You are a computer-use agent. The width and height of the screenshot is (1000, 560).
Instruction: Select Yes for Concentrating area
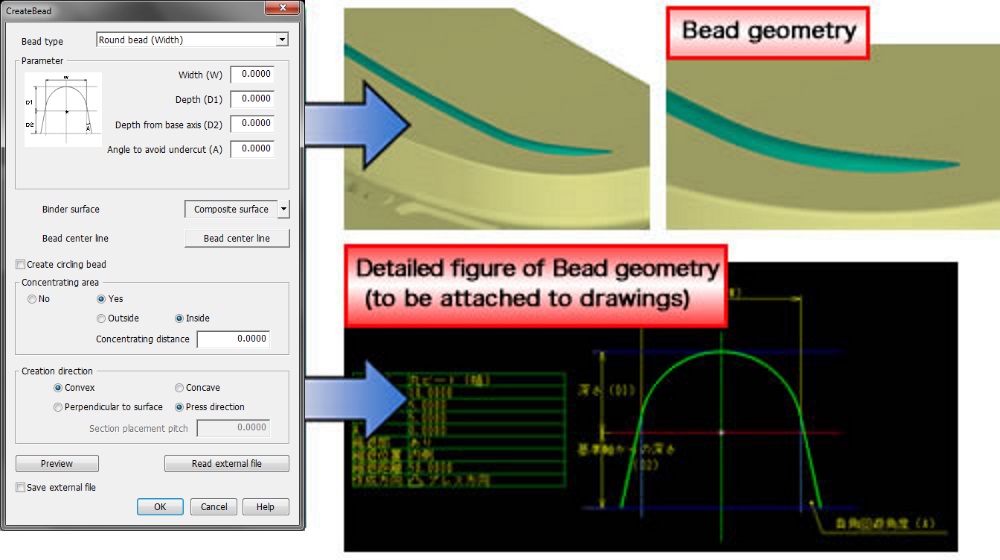click(x=102, y=299)
